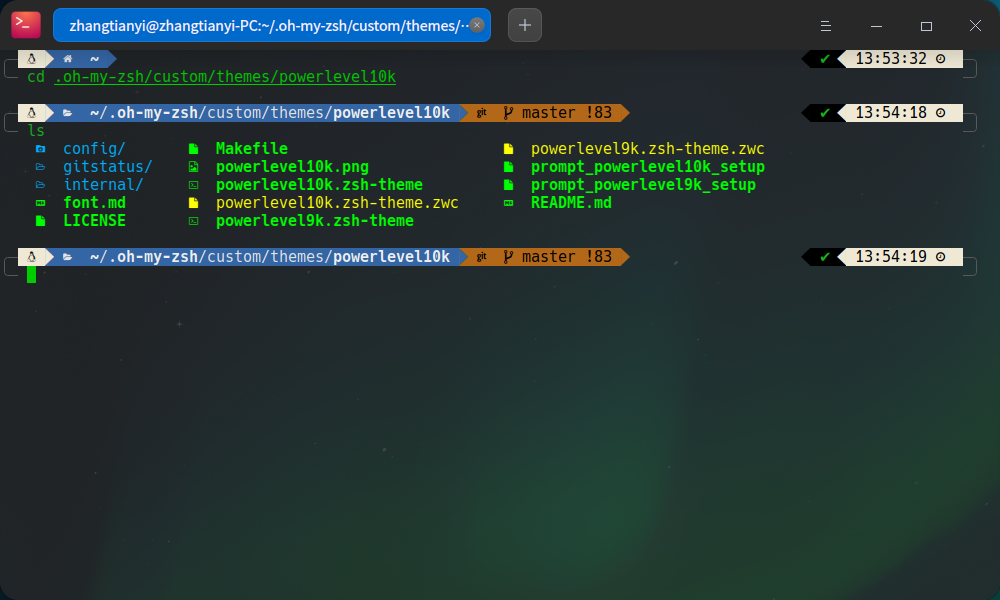The image size is (1000, 600).
Task: Open the README.md file entry
Action: (x=570, y=202)
